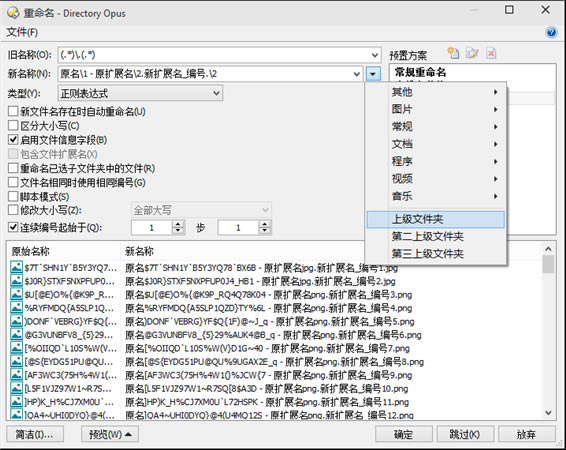Select the image file icon of [AF3WC3 row
Image resolution: width=566 pixels, height=450 pixels.
16,375
